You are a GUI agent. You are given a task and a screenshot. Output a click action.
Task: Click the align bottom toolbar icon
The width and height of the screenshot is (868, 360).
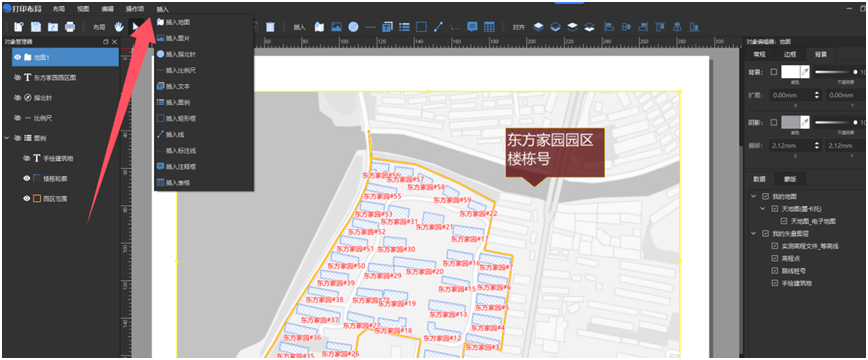(x=695, y=27)
